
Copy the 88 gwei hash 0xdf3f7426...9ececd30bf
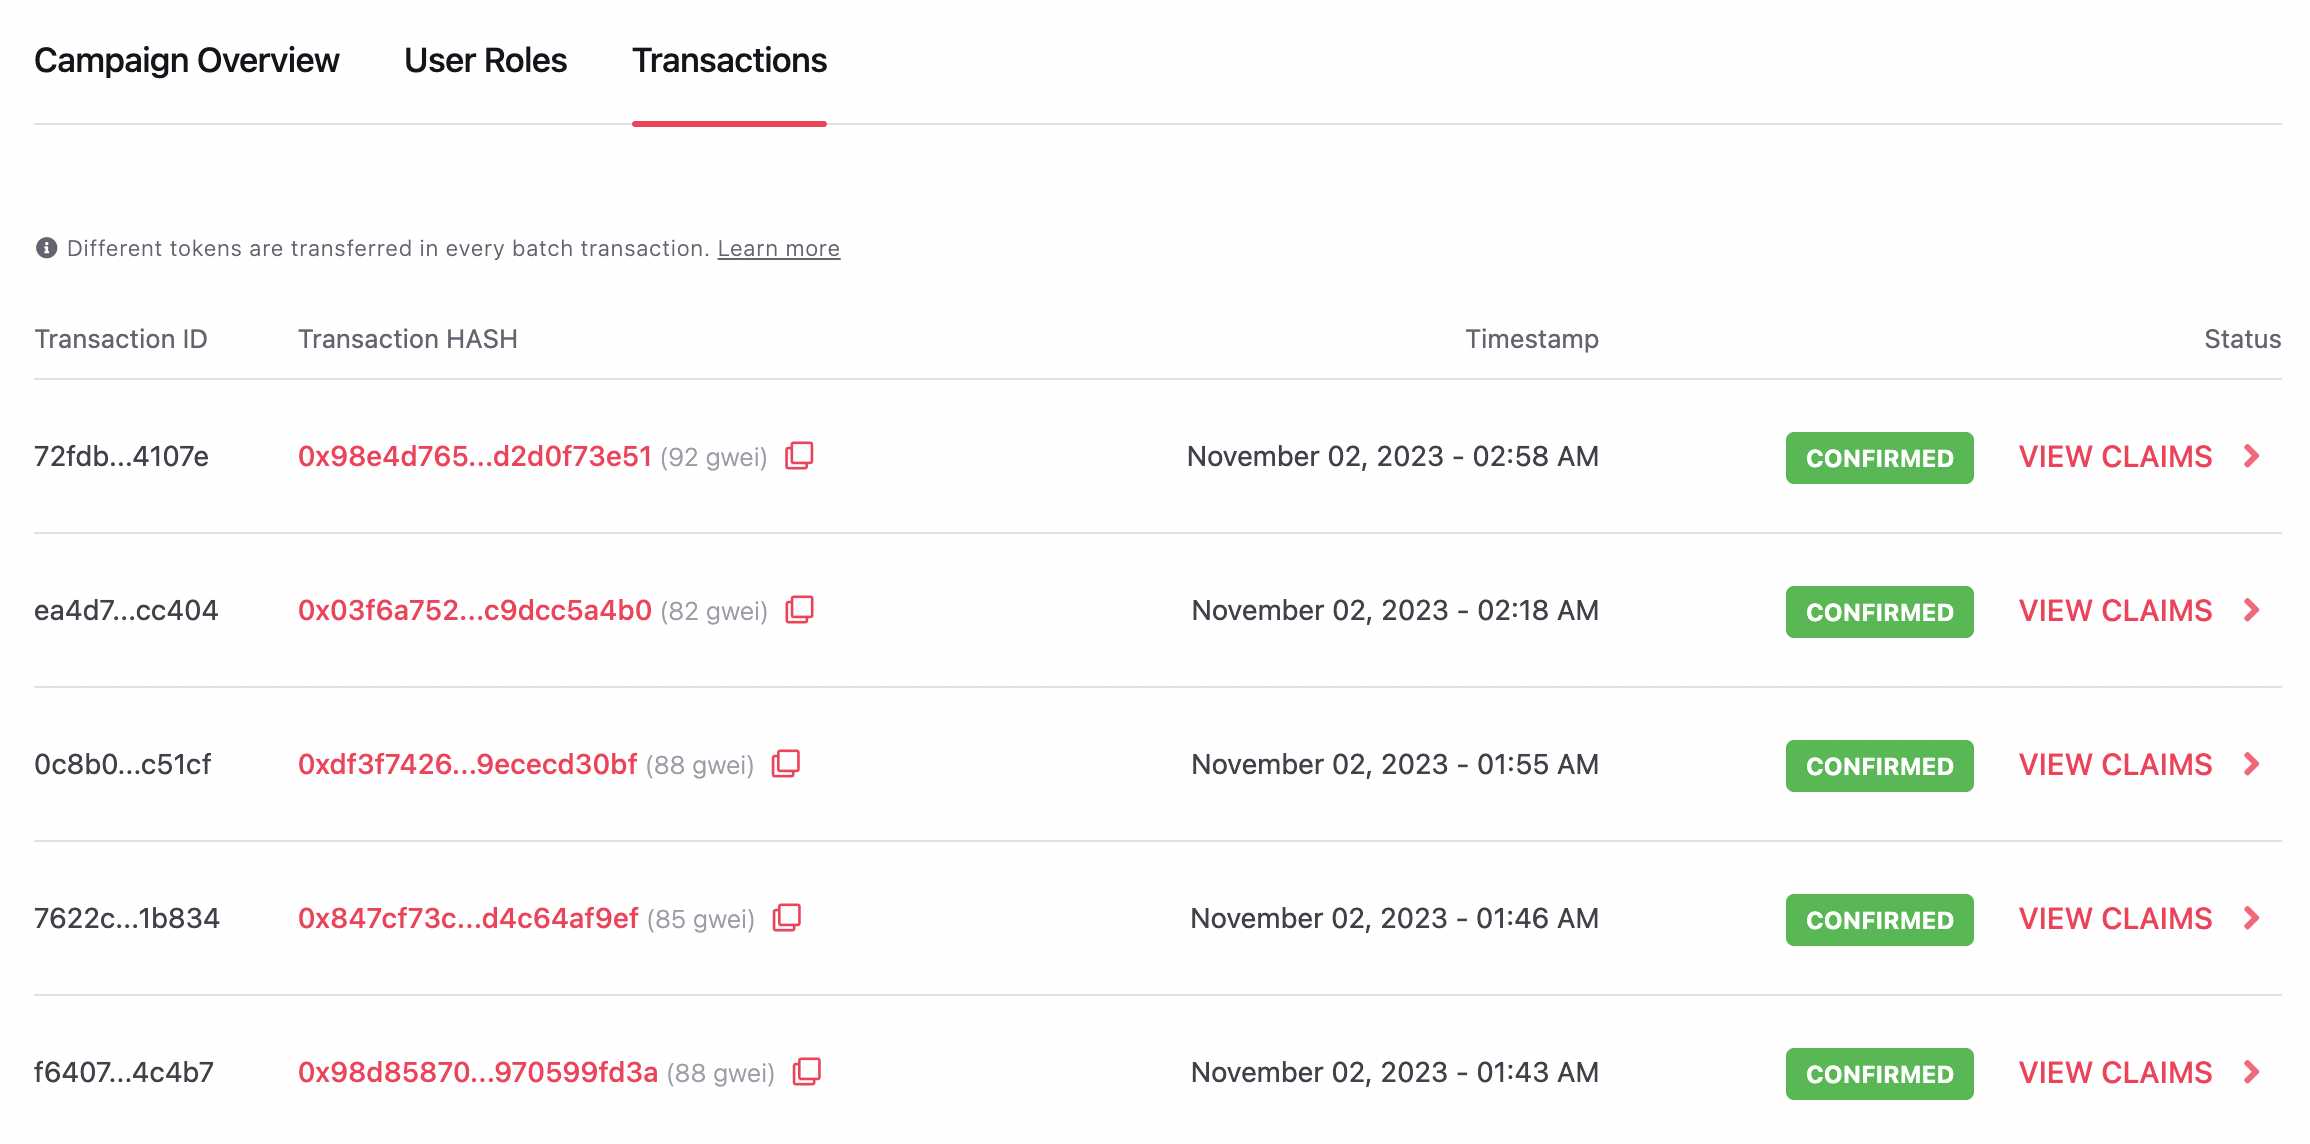pyautogui.click(x=788, y=764)
